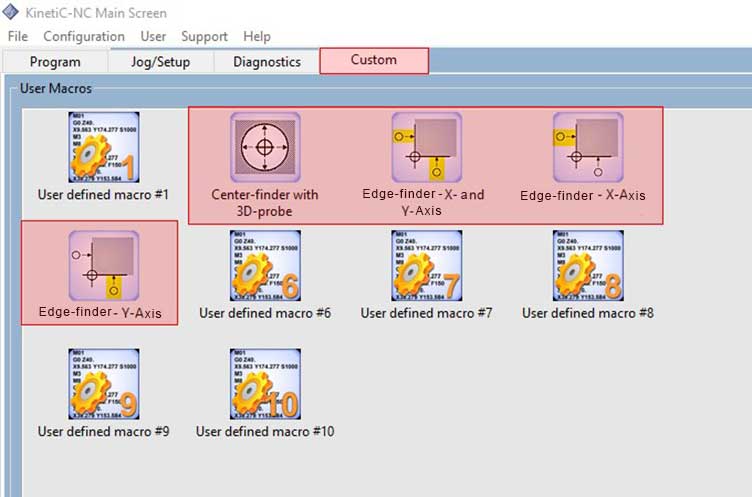Viewport: 752px width, 497px height.
Task: Open the Support menu
Action: tap(204, 36)
